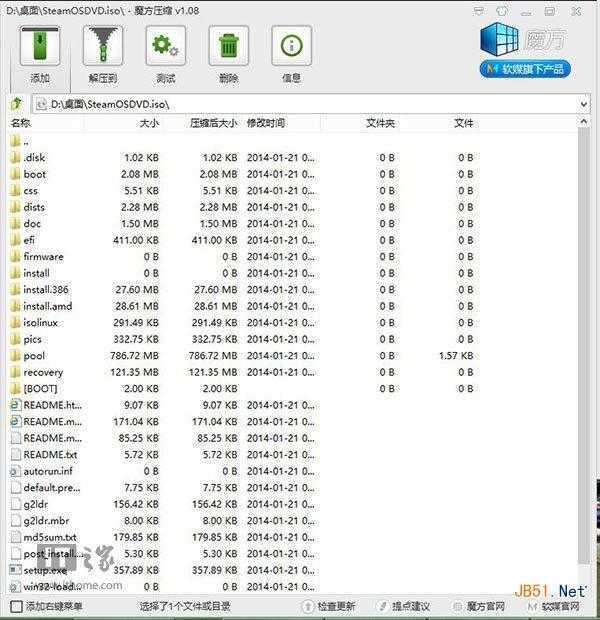This screenshot has height=620, width=600.
Task: Click the 提点建议 feedback link
Action: (x=404, y=606)
